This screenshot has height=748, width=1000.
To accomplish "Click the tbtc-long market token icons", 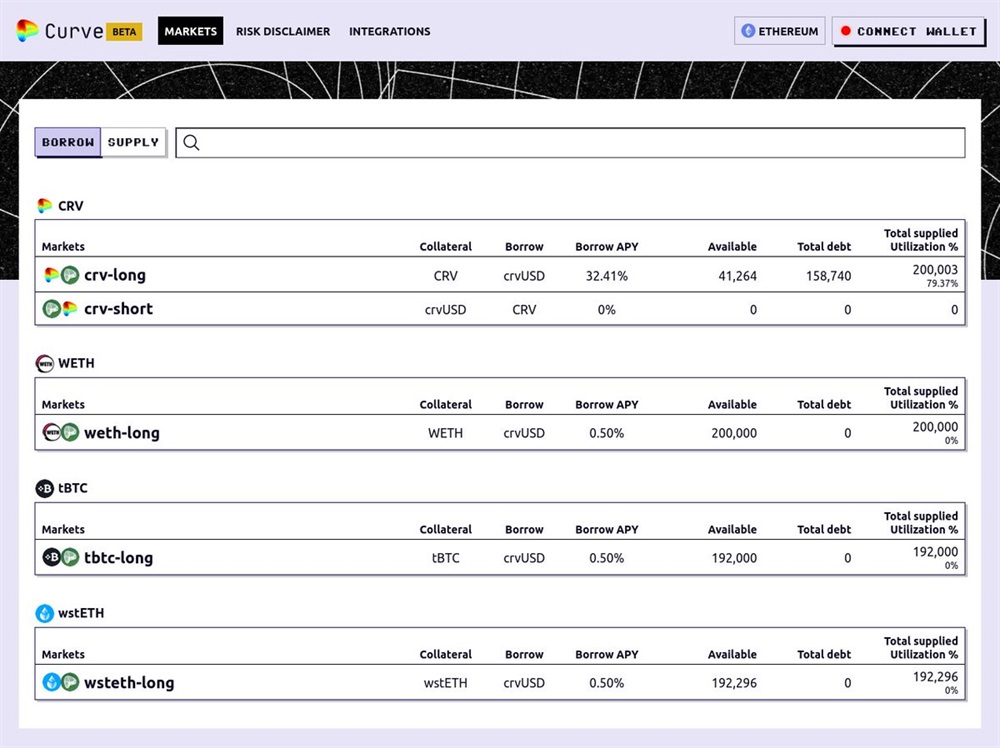I will (x=60, y=558).
